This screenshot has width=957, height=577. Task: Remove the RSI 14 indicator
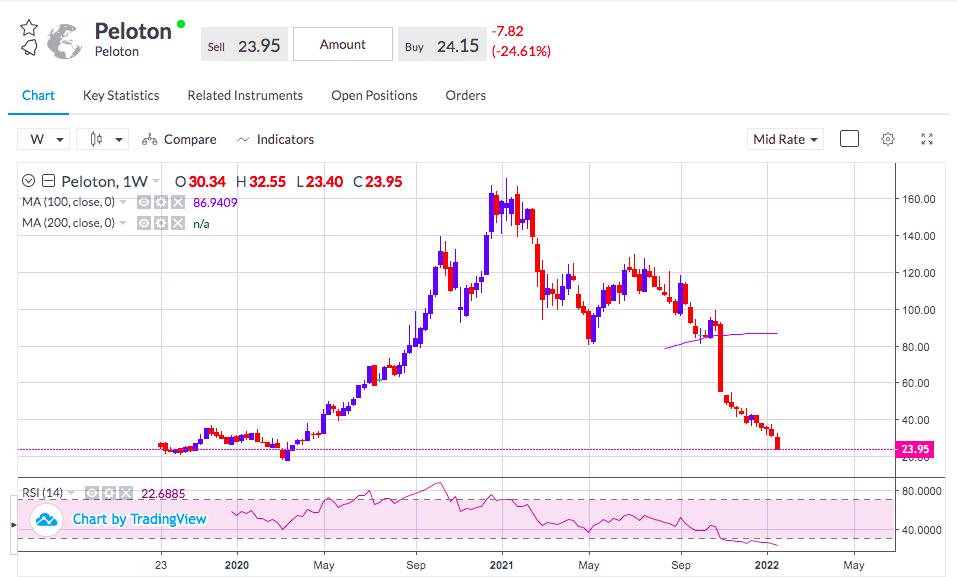[x=126, y=493]
